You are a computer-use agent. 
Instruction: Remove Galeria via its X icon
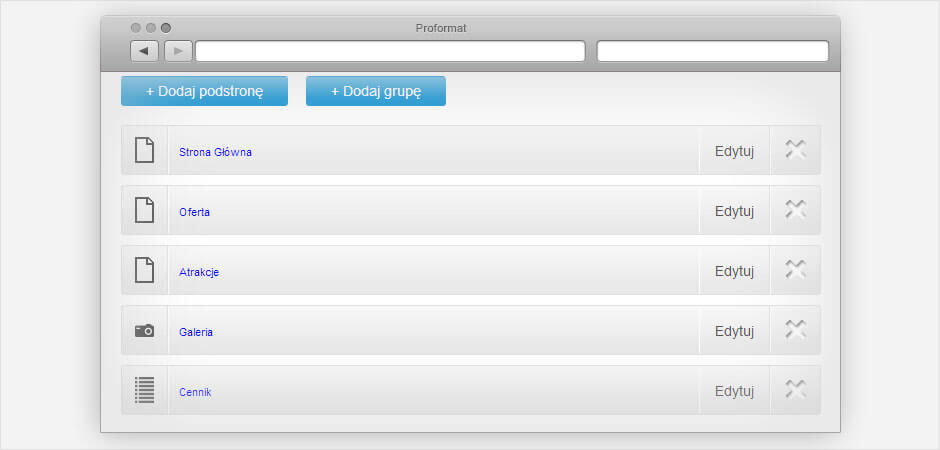(x=795, y=329)
